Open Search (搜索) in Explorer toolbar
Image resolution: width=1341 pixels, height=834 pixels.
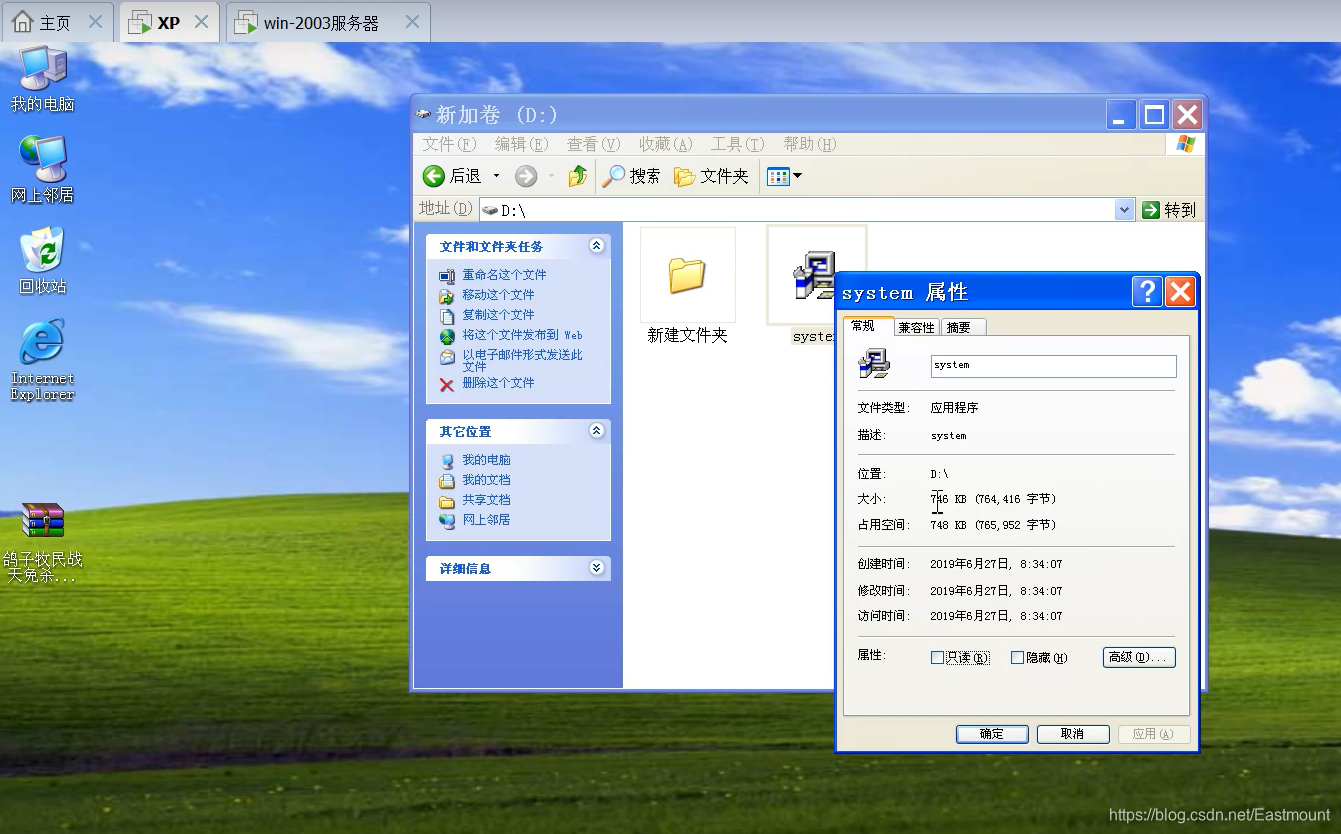(631, 176)
